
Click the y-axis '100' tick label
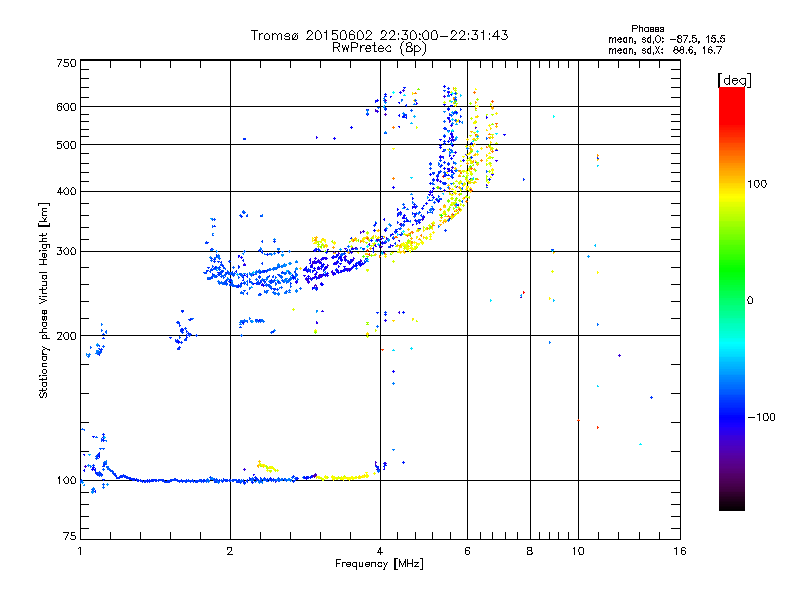click(x=66, y=480)
